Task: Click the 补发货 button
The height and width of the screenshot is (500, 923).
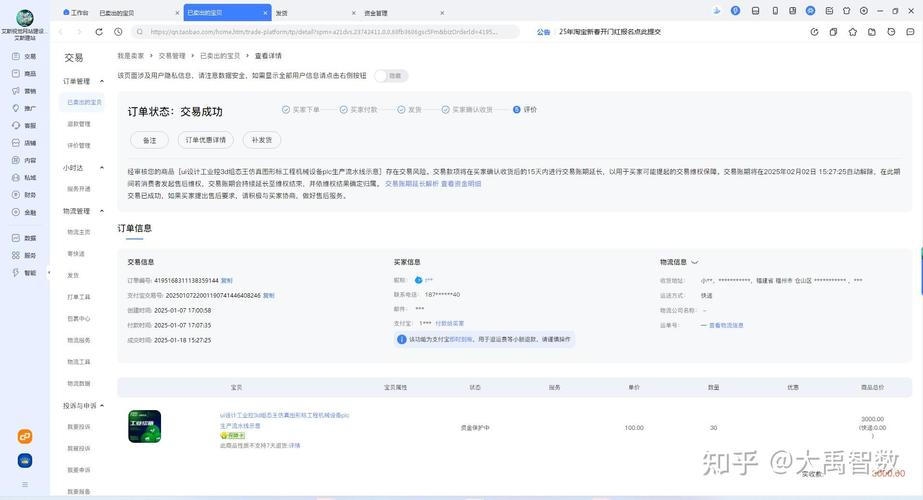Action: coord(262,140)
